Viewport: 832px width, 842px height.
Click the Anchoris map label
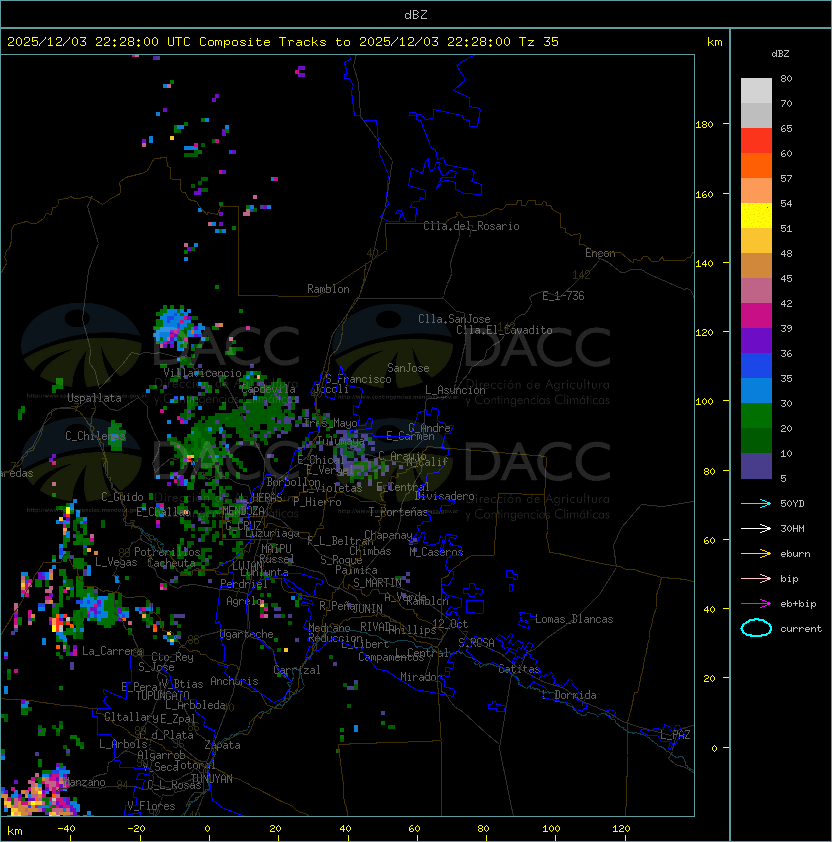click(x=234, y=681)
